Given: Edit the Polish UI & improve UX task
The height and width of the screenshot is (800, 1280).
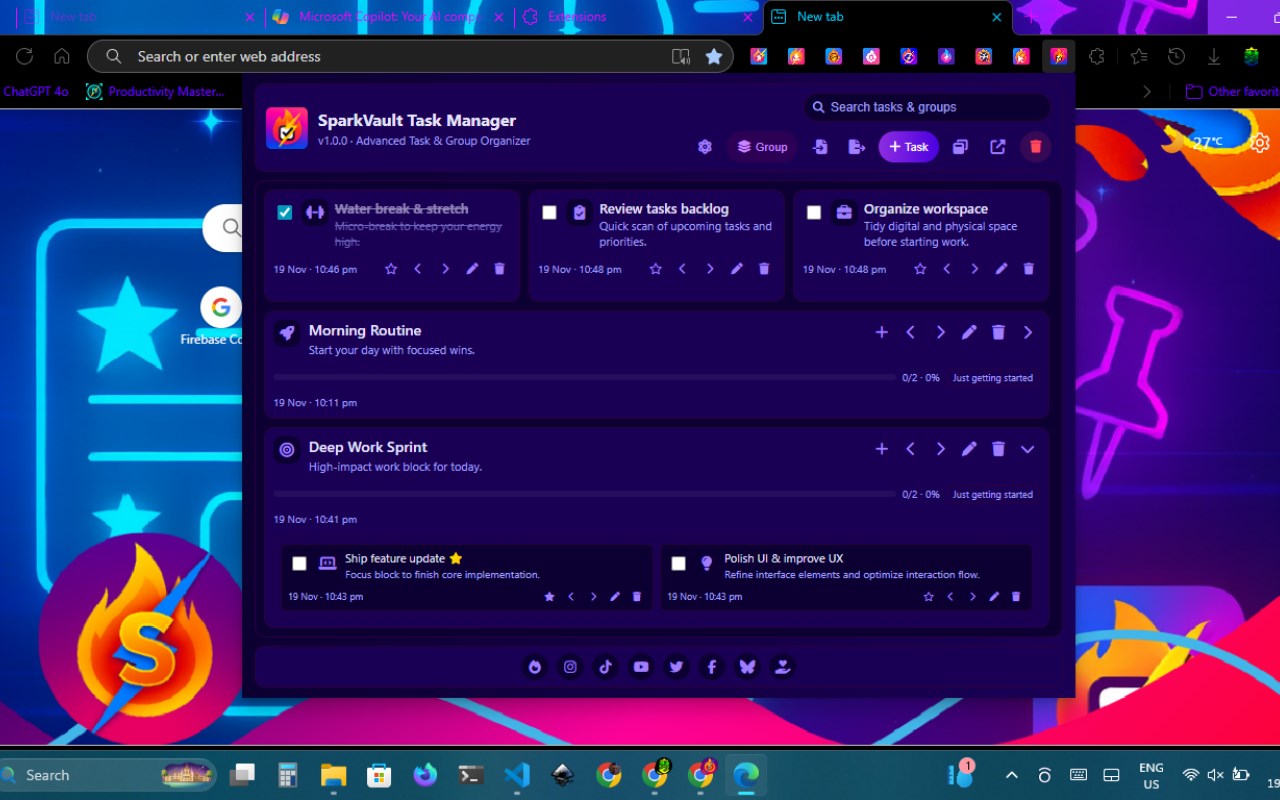Looking at the screenshot, I should [994, 597].
